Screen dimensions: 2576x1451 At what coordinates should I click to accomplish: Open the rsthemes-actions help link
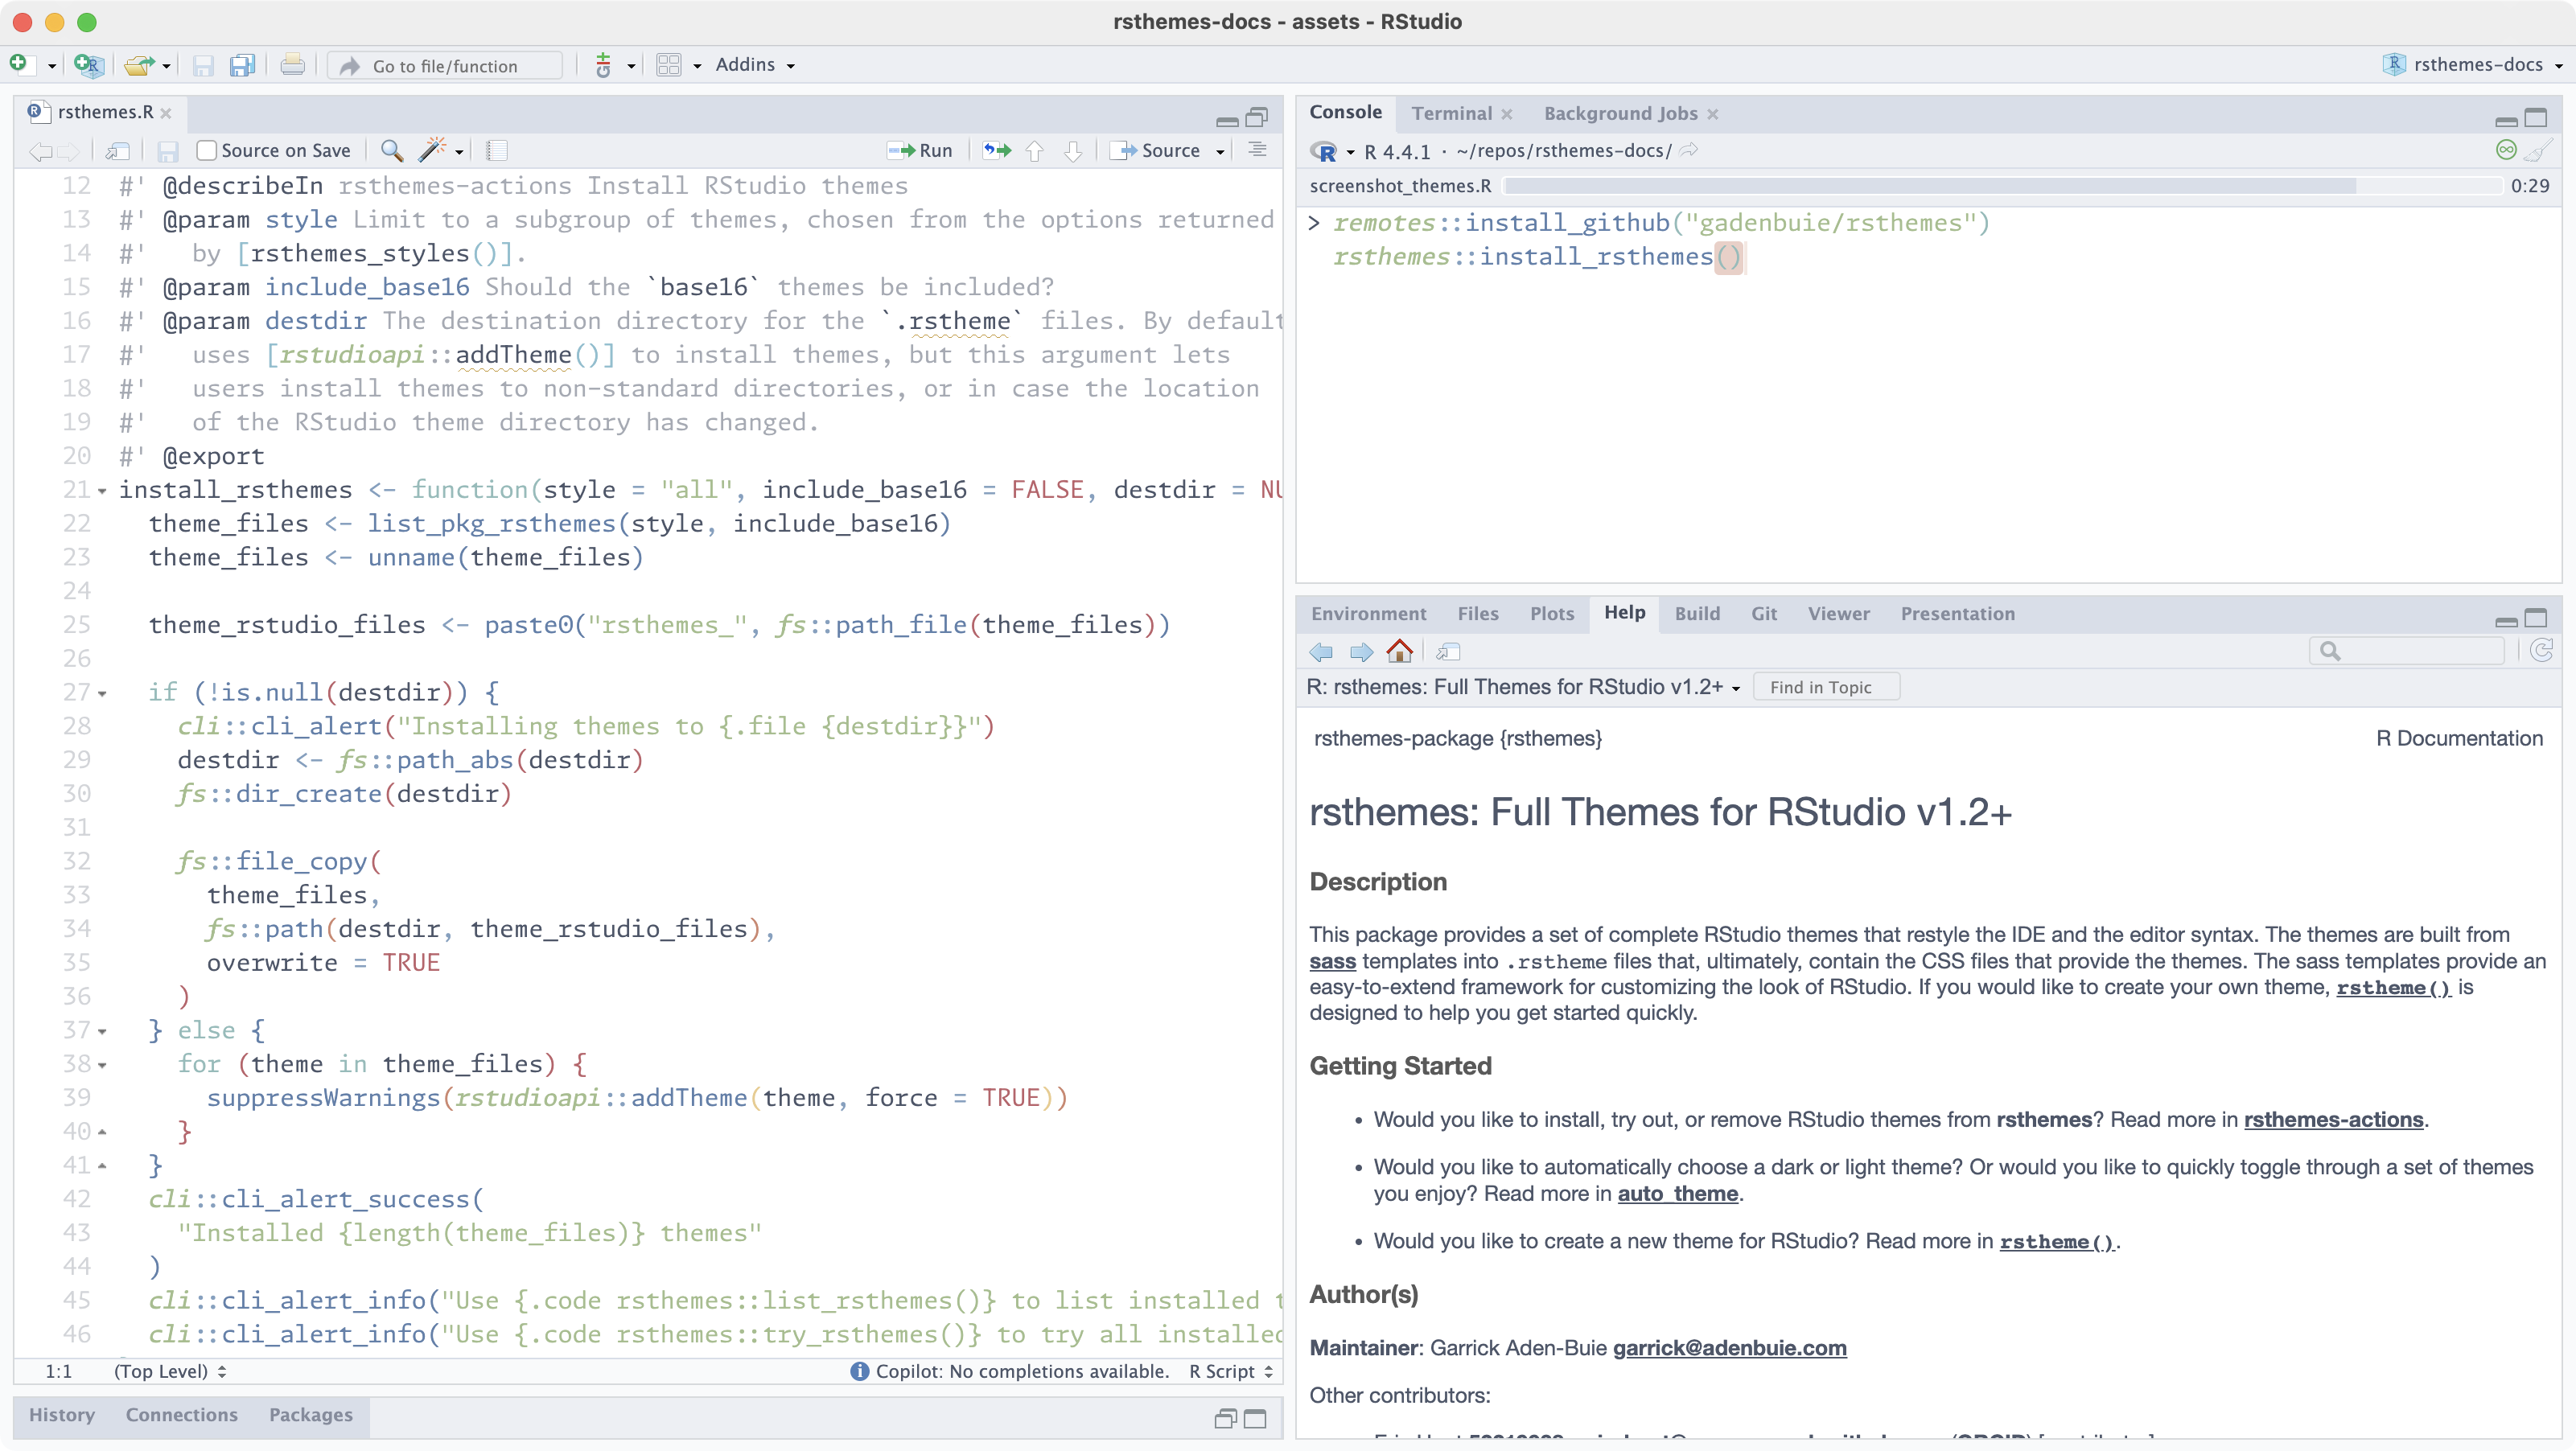pyautogui.click(x=2333, y=1120)
